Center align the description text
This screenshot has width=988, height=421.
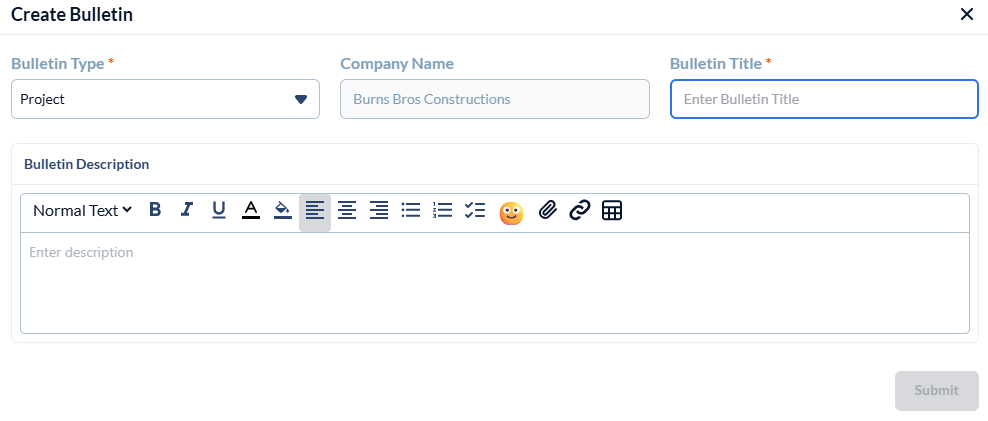click(x=347, y=211)
